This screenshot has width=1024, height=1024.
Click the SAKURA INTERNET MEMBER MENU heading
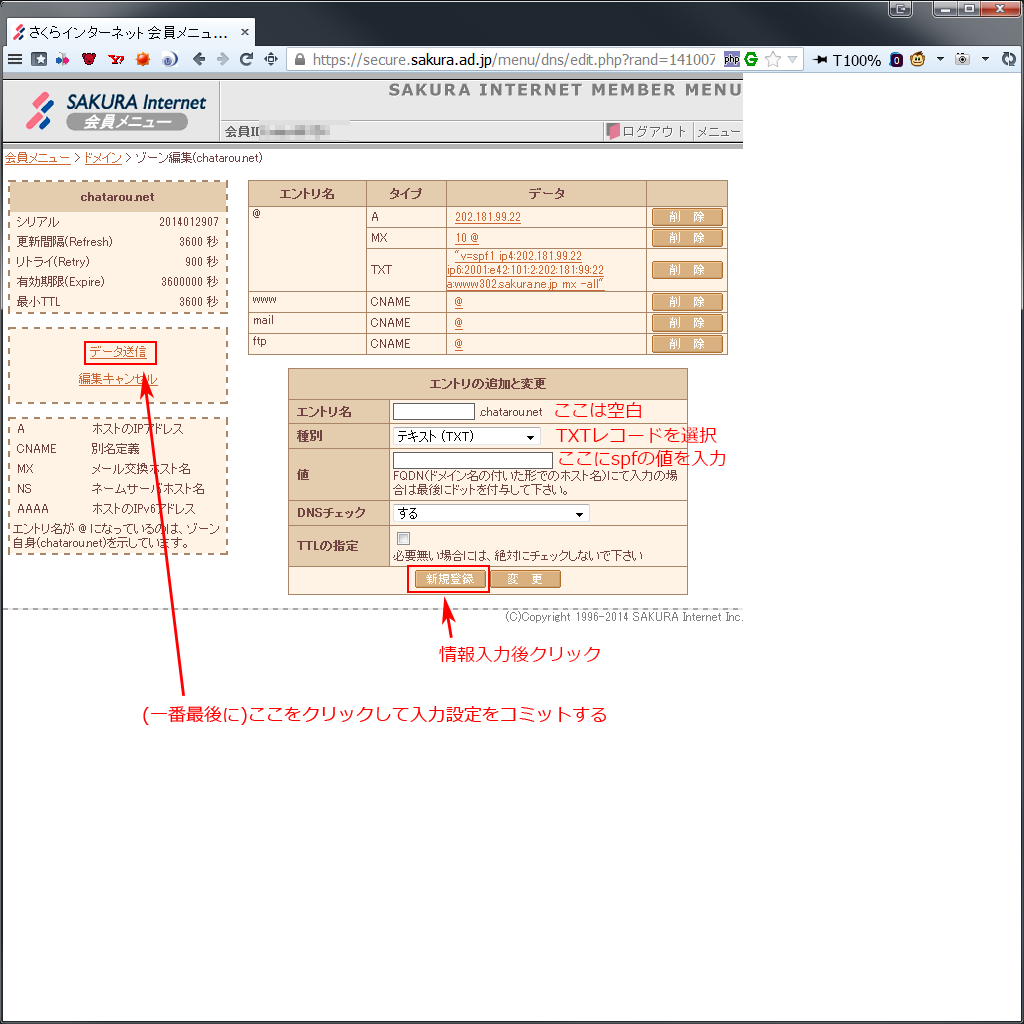point(565,90)
